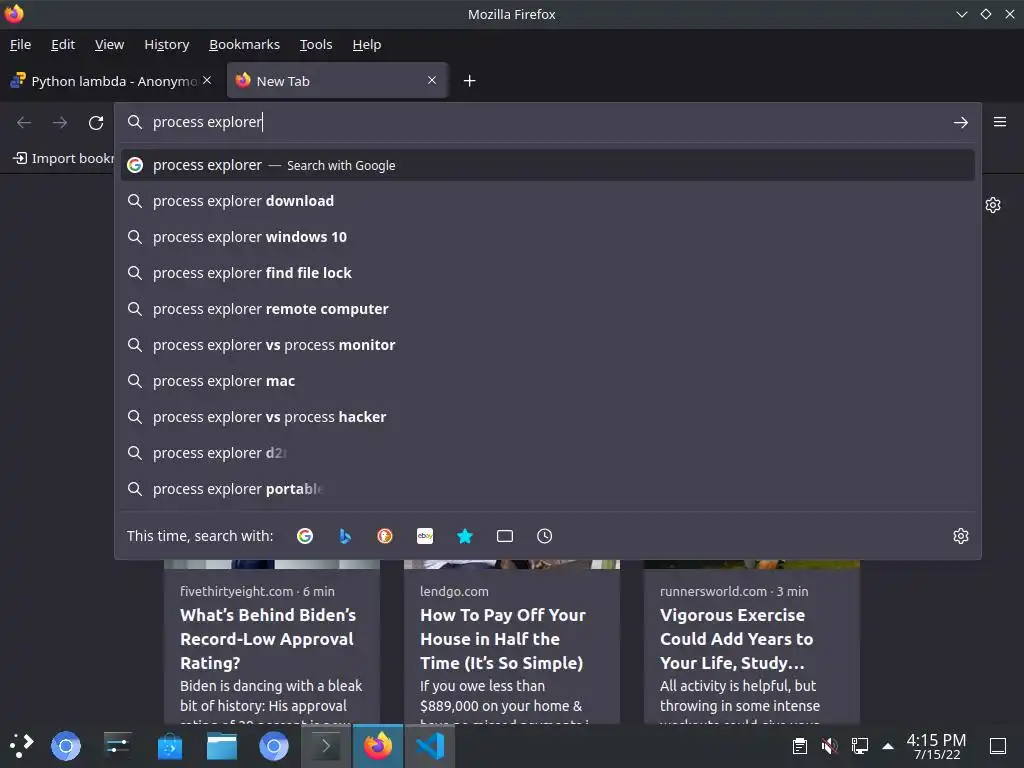Open System Settings from the taskbar

coord(118,746)
